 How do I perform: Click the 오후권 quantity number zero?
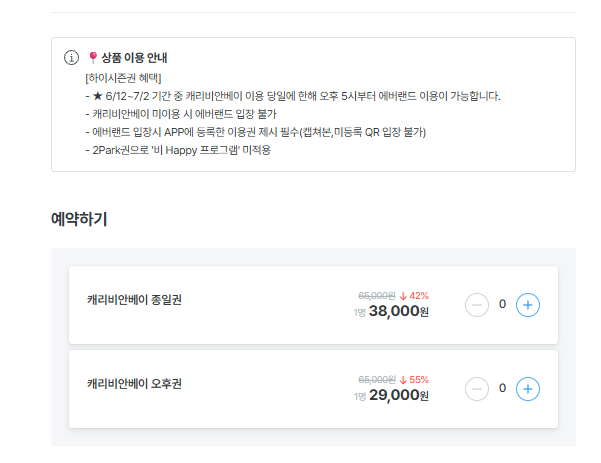coord(502,388)
